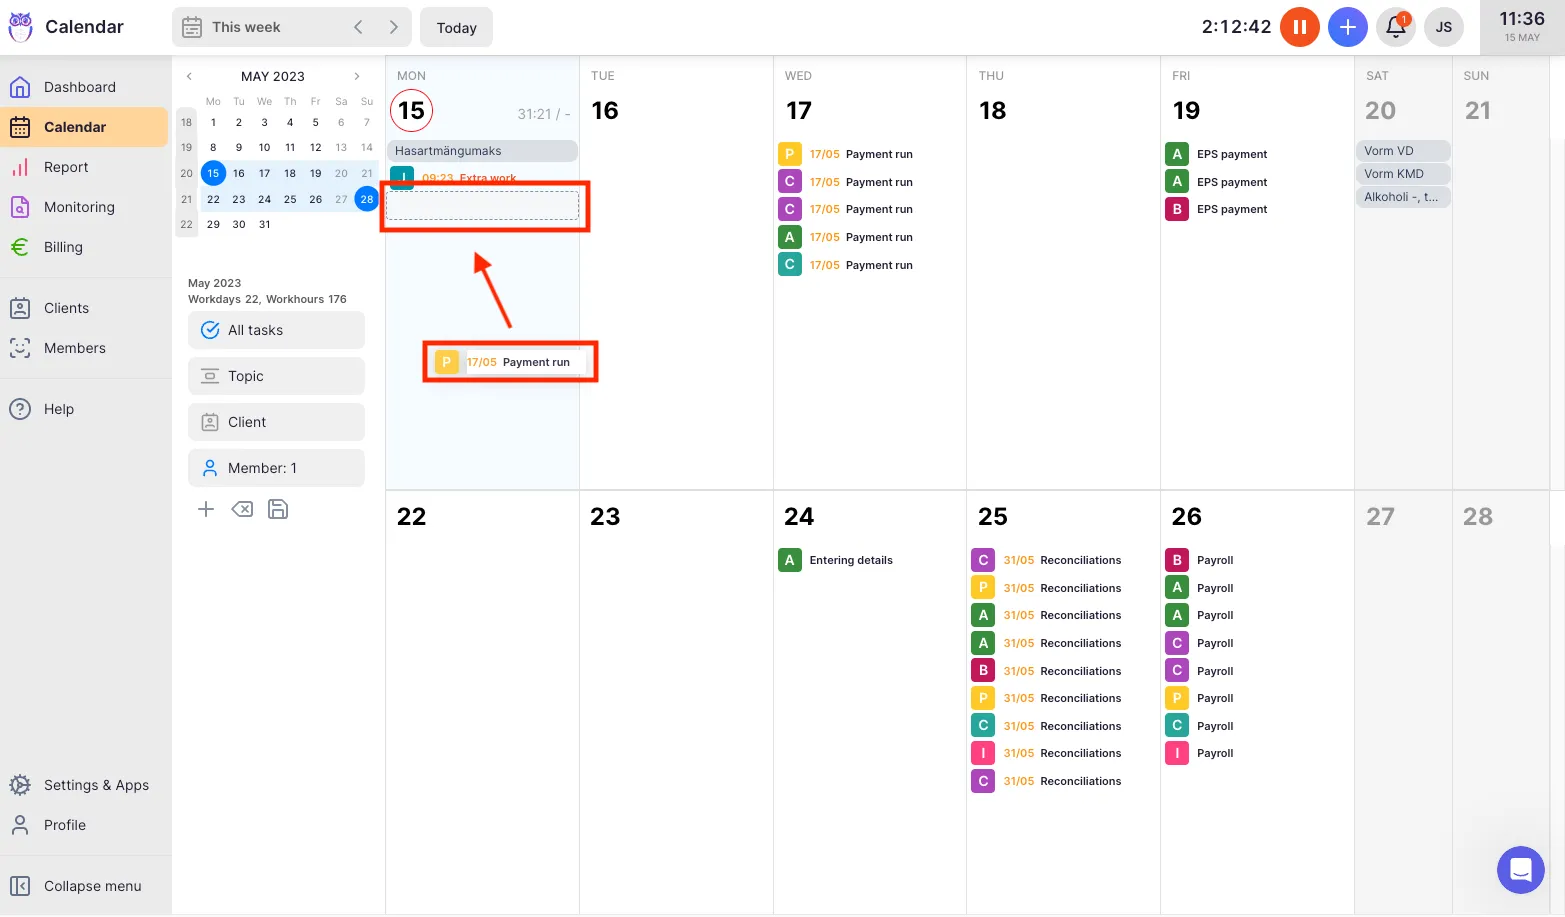Open the This week view selector
This screenshot has height=917, width=1565.
point(245,27)
